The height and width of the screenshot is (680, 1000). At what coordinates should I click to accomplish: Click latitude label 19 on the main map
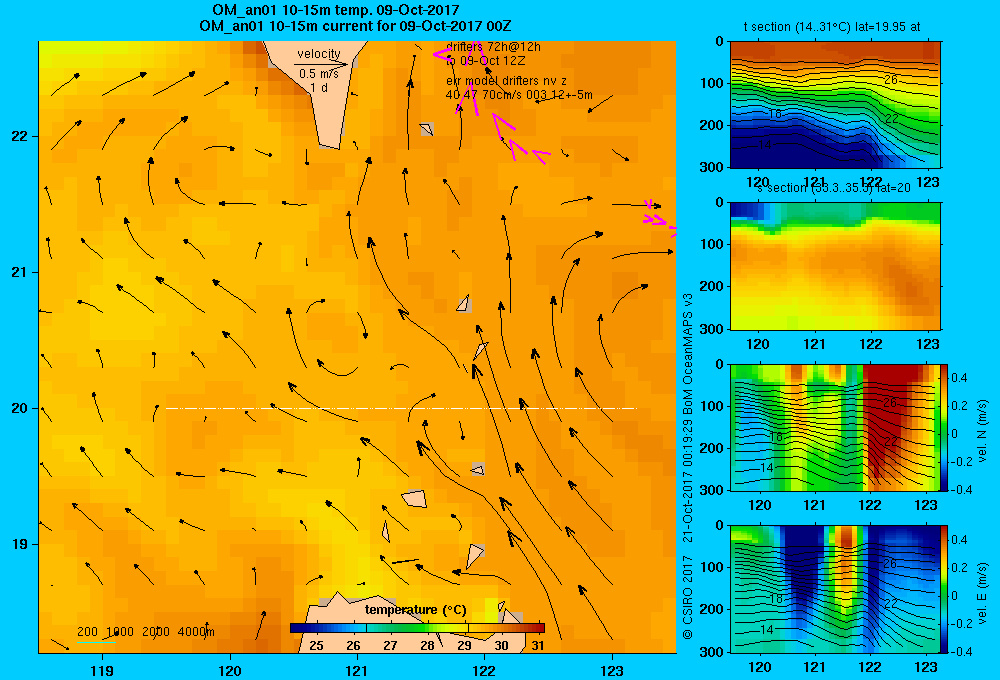click(19, 544)
